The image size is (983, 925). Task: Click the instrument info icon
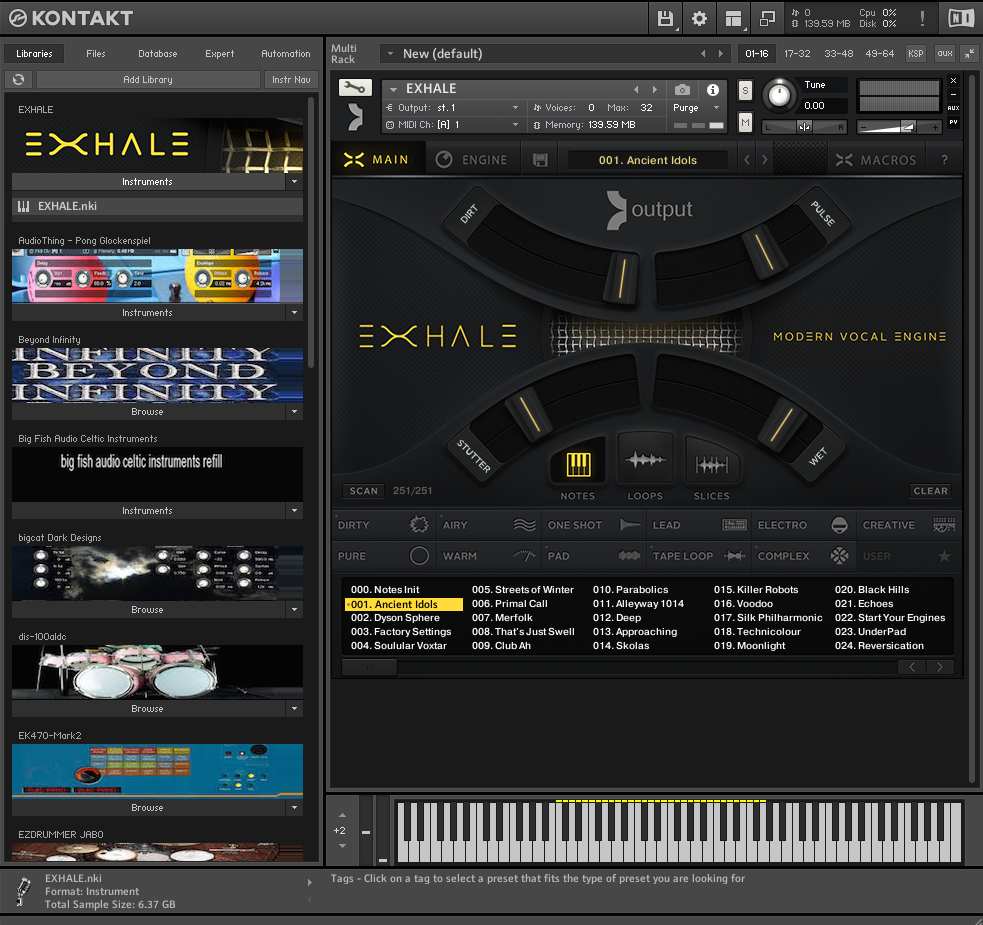pos(713,90)
